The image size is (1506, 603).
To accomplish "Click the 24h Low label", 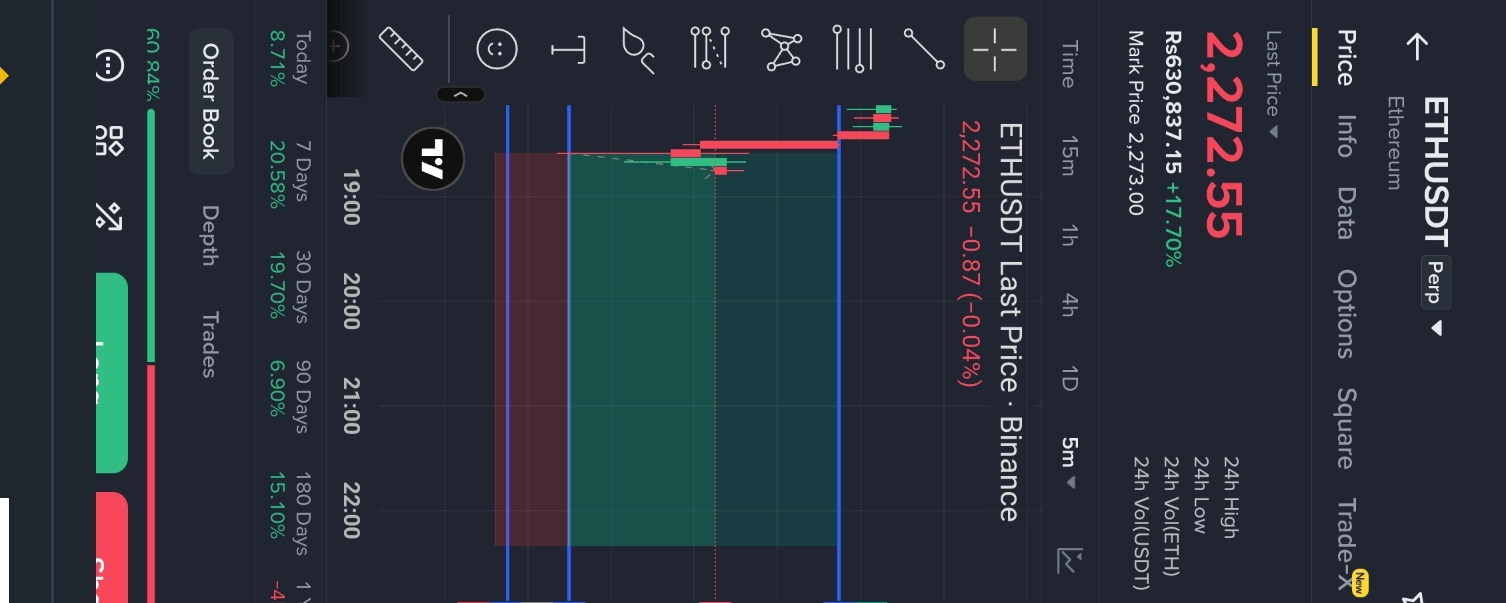I will pos(1201,494).
